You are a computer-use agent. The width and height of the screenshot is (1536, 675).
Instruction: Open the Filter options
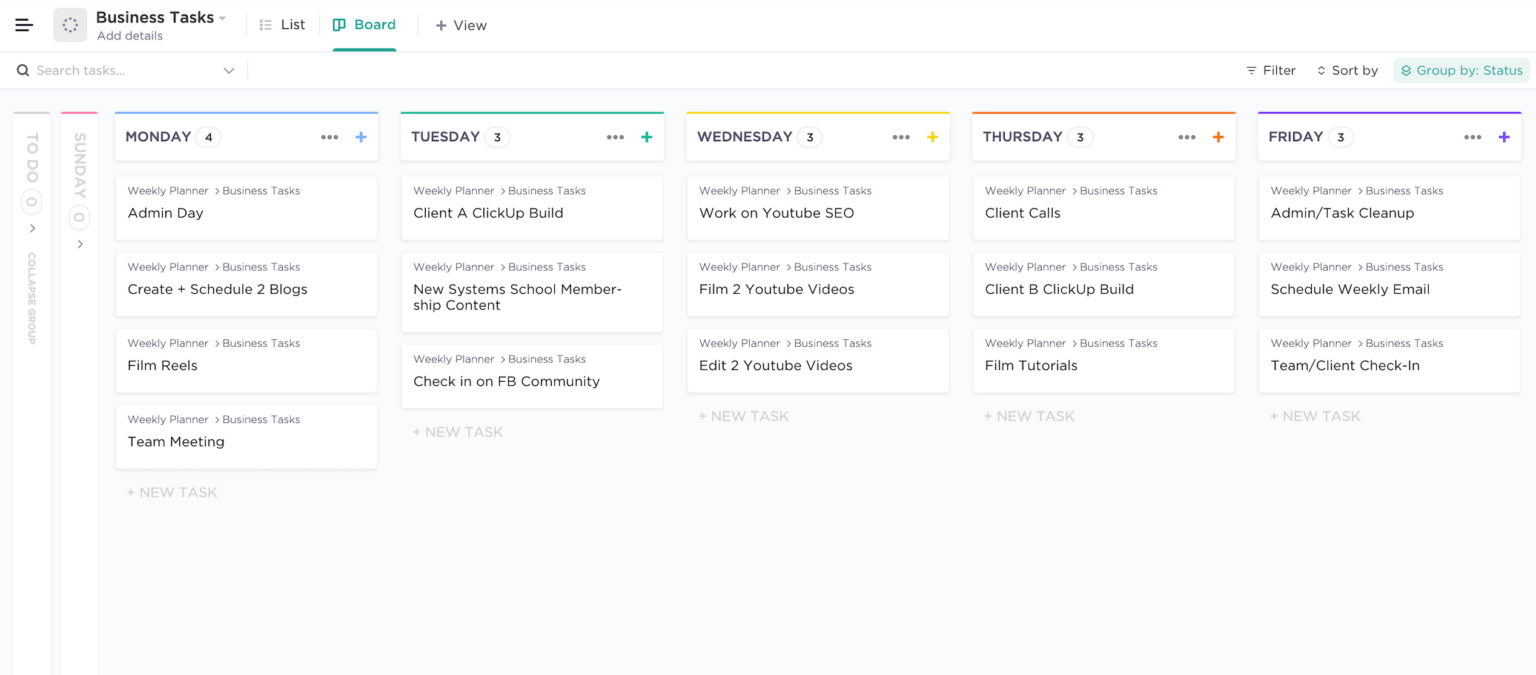(1271, 71)
